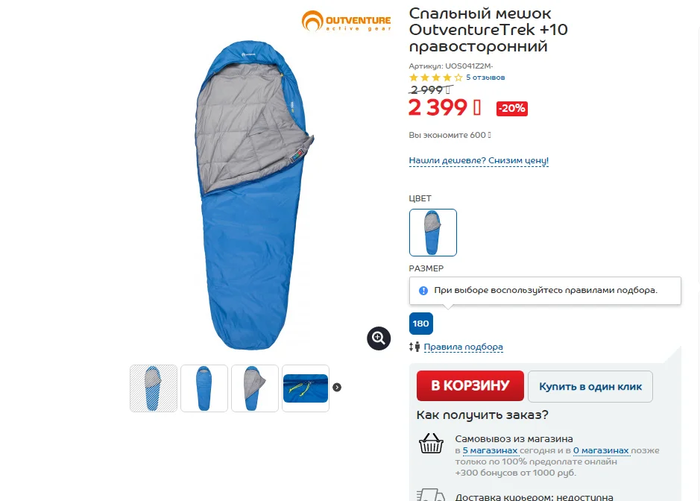
Task: Select first thumbnail of open sleeping bag
Action: click(153, 388)
